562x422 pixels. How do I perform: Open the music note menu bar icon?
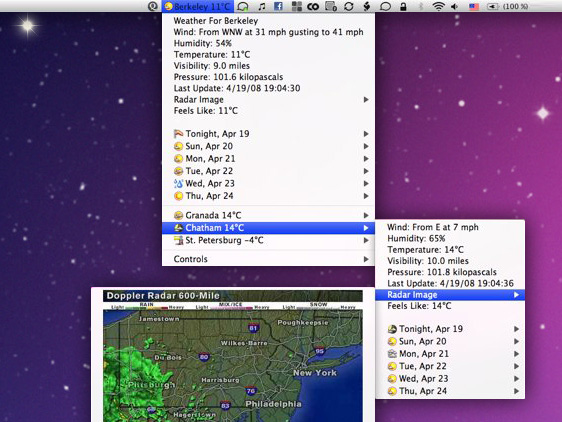point(262,6)
